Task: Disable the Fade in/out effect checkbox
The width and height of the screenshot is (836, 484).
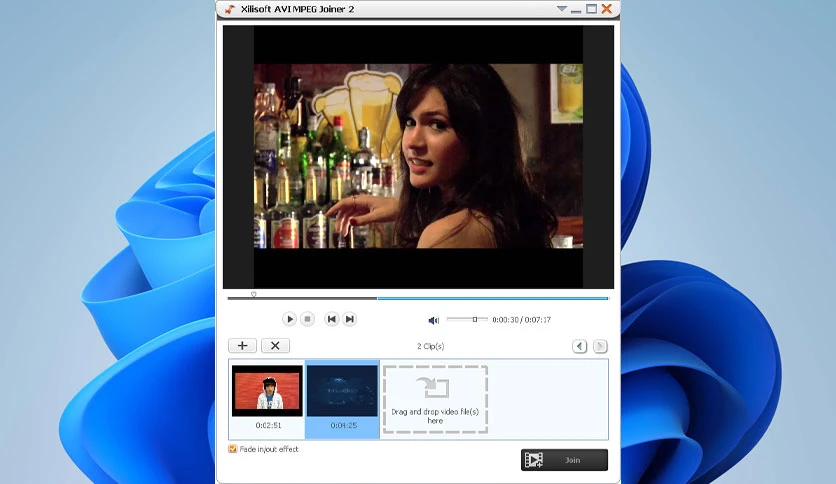Action: click(x=233, y=449)
